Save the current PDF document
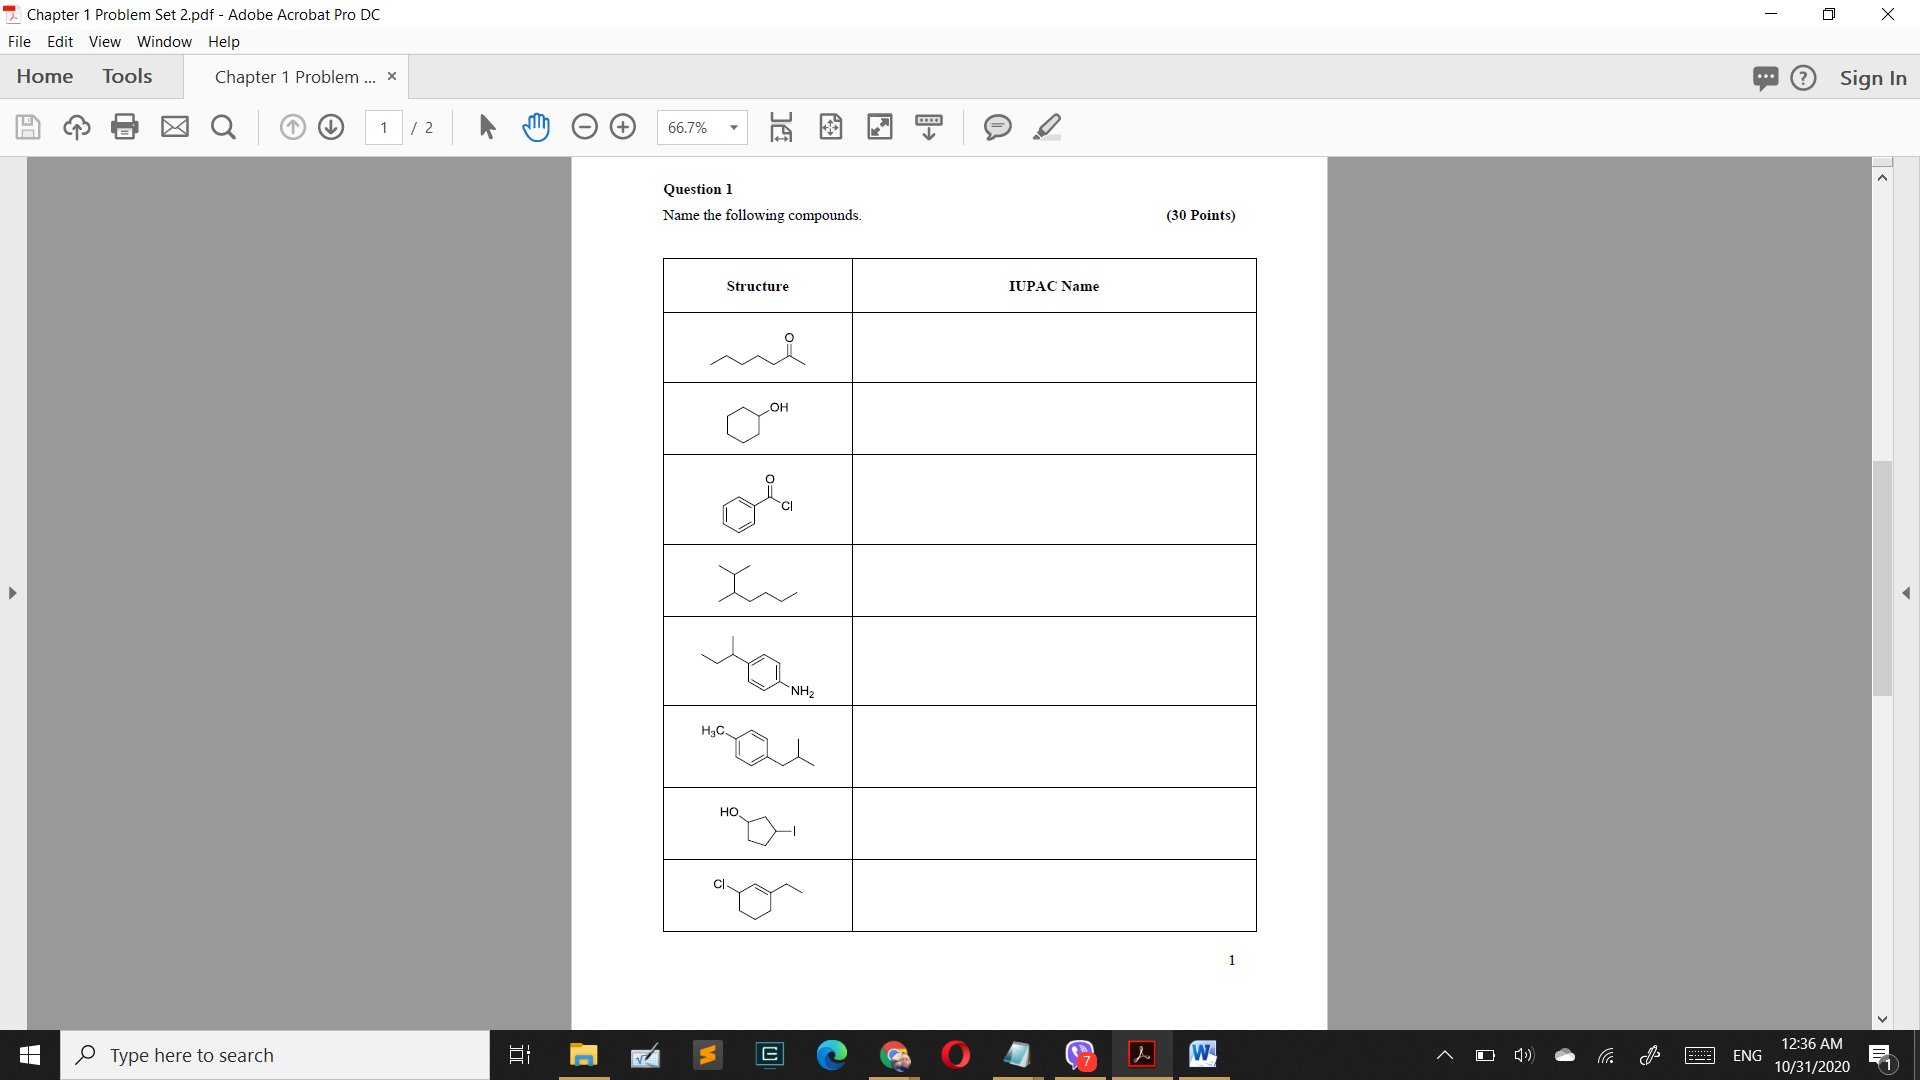 [28, 127]
